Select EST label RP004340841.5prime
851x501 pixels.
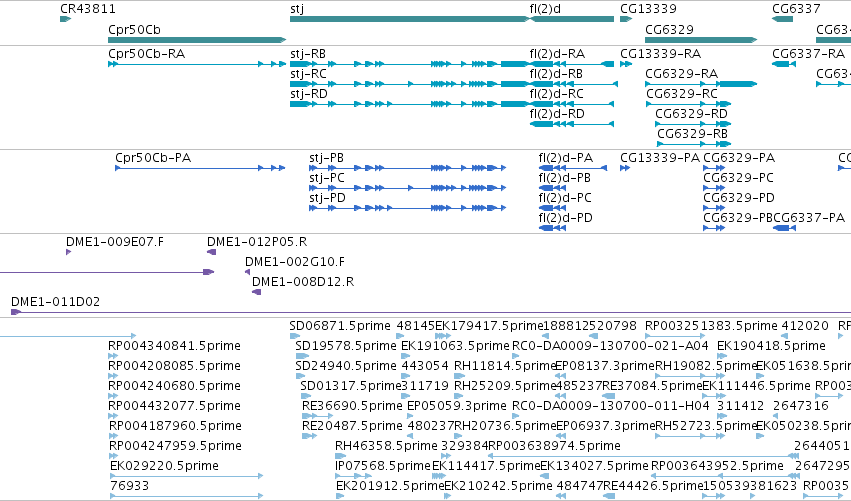click(x=174, y=346)
